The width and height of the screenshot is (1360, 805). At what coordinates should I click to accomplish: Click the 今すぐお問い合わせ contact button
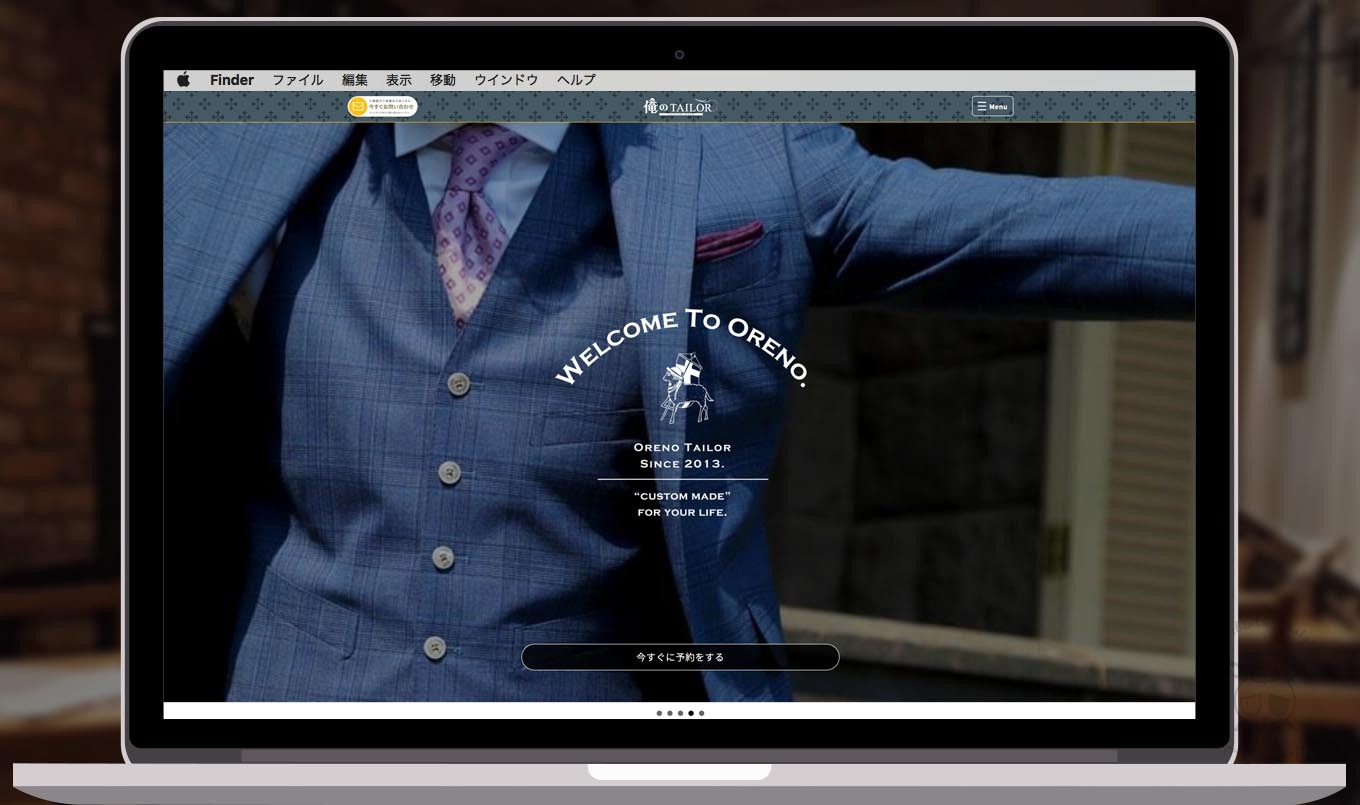[391, 106]
